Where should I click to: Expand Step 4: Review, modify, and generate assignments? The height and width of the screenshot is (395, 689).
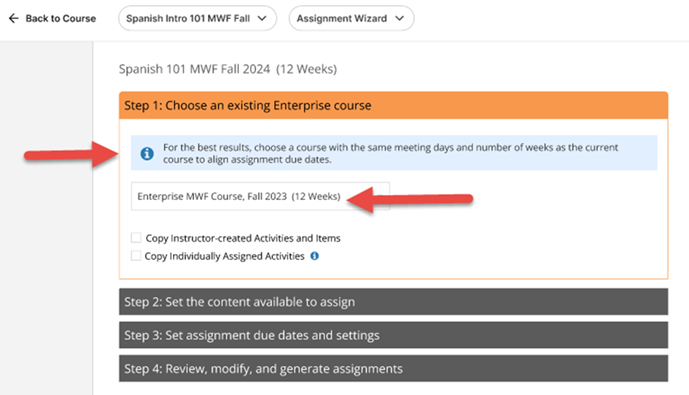(x=393, y=368)
